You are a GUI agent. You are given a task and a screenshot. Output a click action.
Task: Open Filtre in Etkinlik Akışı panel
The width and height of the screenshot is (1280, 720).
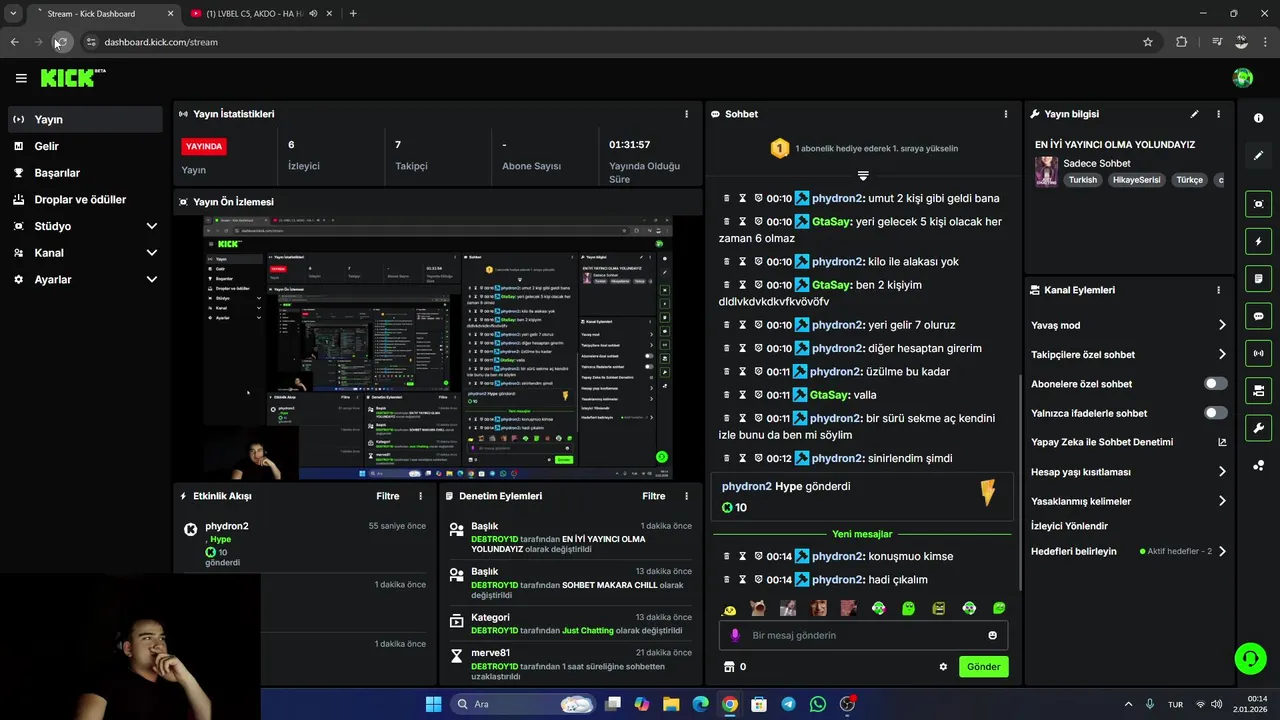click(388, 496)
